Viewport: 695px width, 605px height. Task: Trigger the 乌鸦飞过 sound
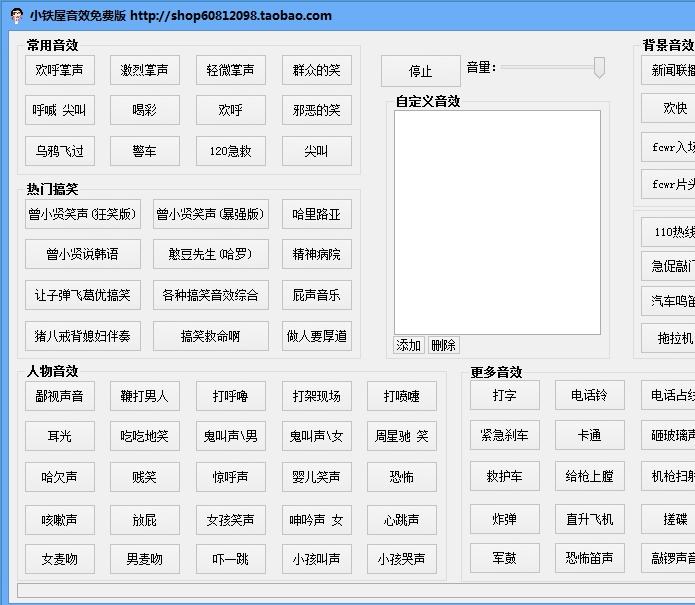[x=60, y=151]
